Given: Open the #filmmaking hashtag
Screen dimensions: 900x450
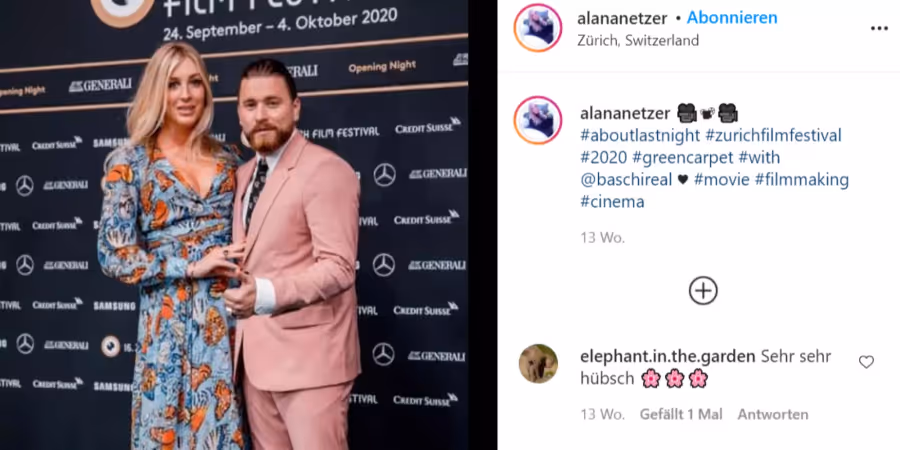Looking at the screenshot, I should 801,180.
